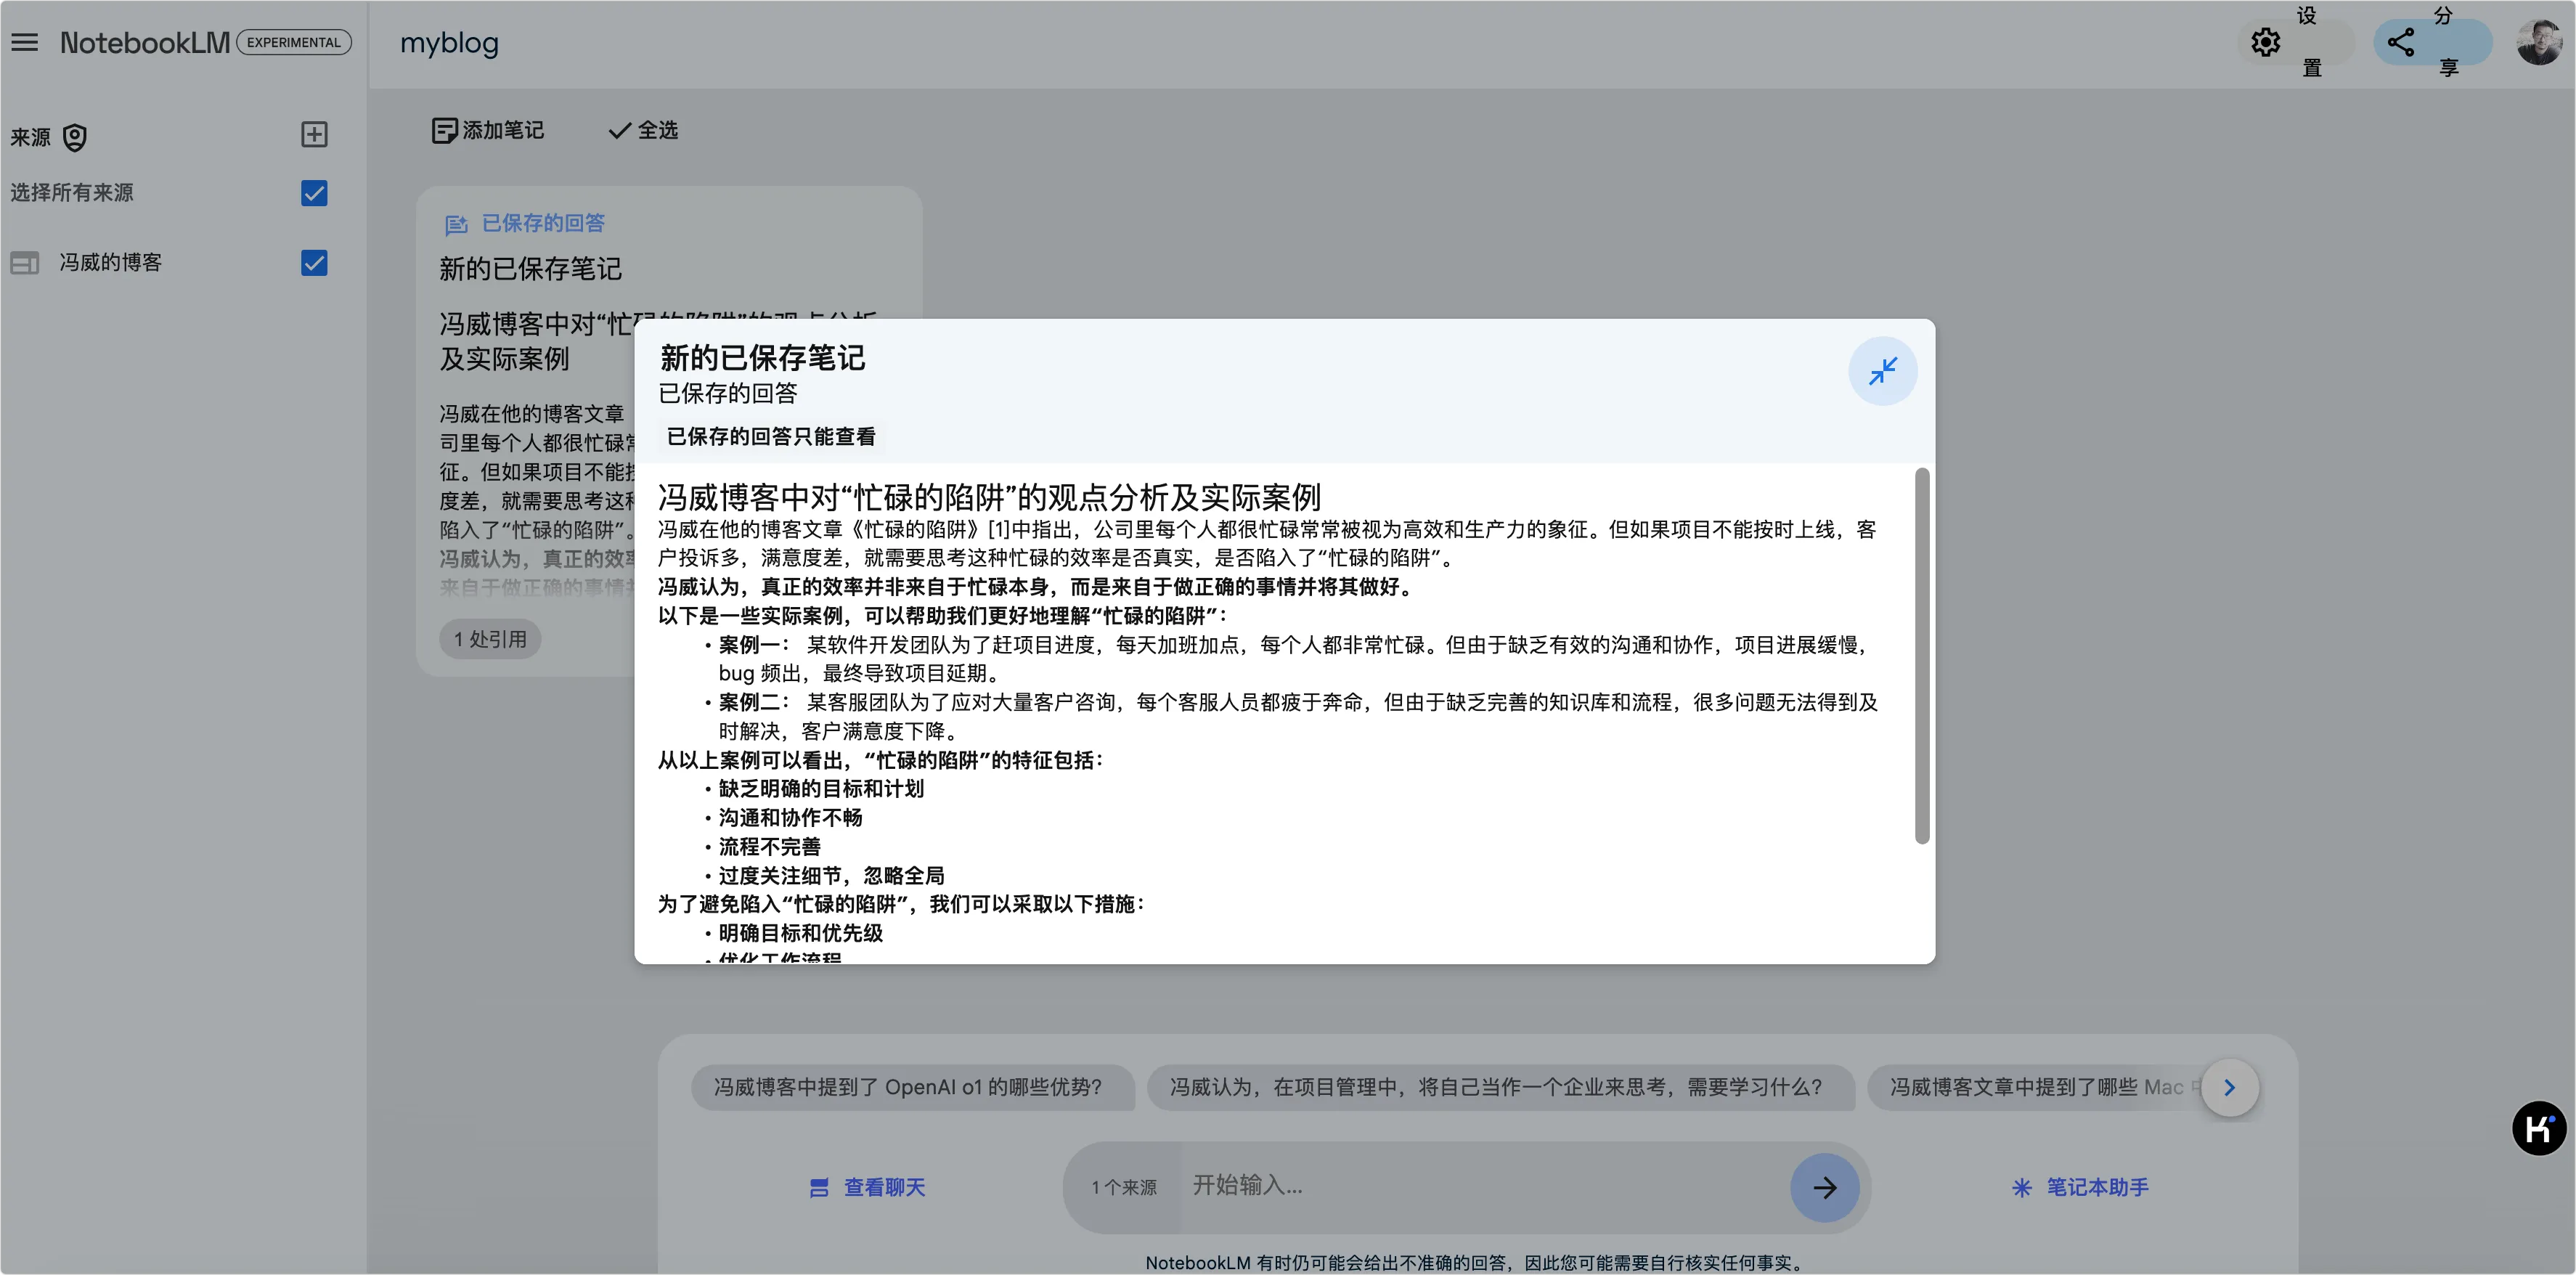
Task: Click the add source plus icon
Action: click(314, 134)
